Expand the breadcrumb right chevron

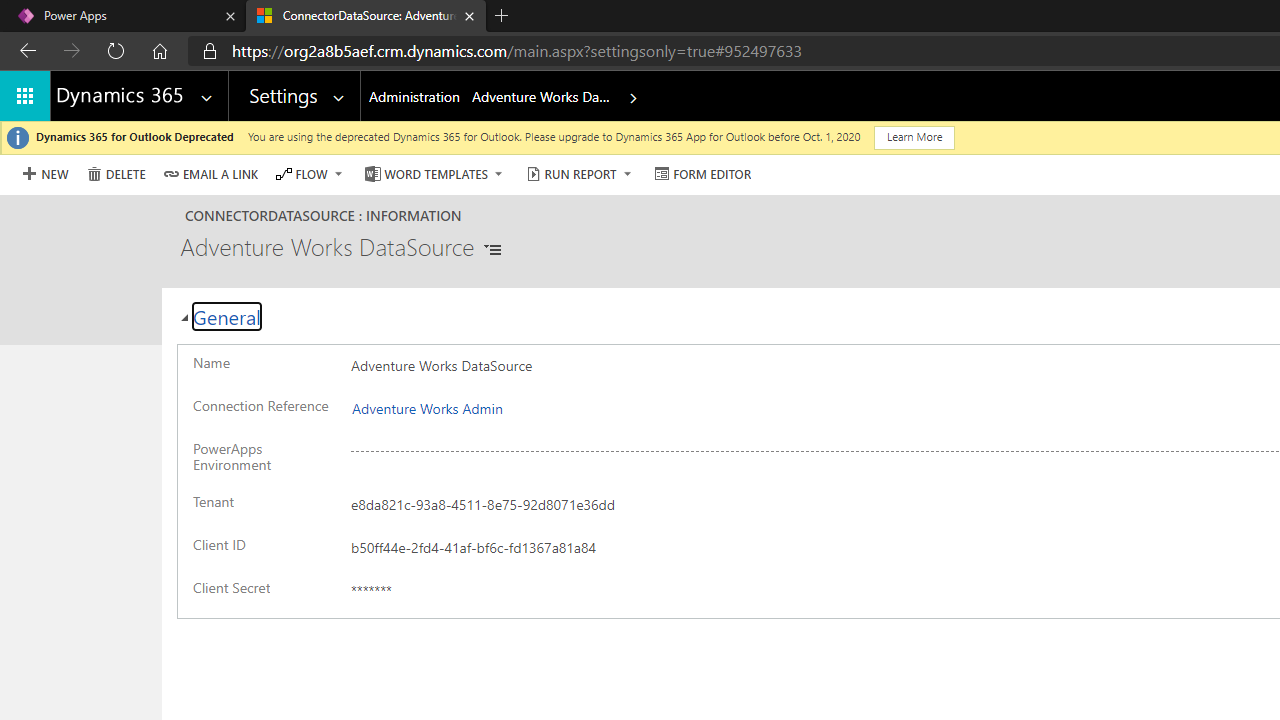click(633, 98)
